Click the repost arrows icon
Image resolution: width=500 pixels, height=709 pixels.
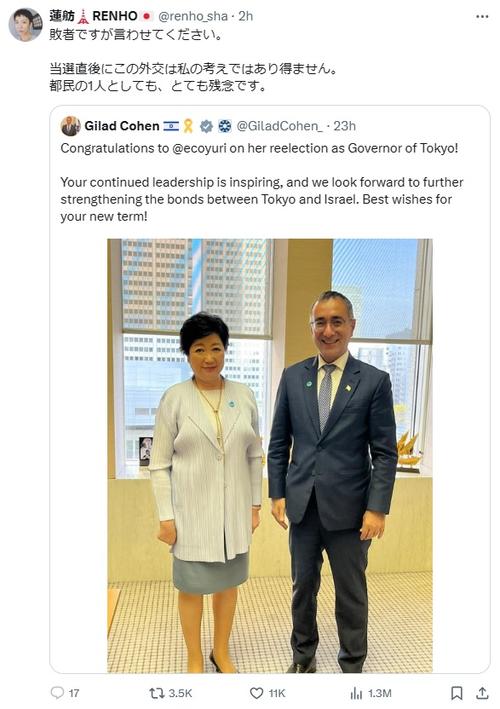click(x=156, y=693)
